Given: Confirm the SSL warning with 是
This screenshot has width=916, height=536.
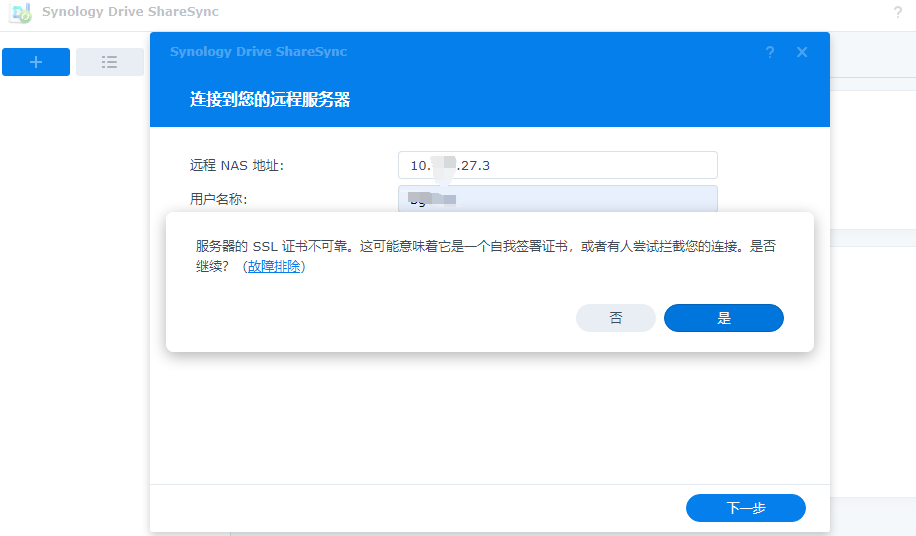Looking at the screenshot, I should pyautogui.click(x=724, y=318).
